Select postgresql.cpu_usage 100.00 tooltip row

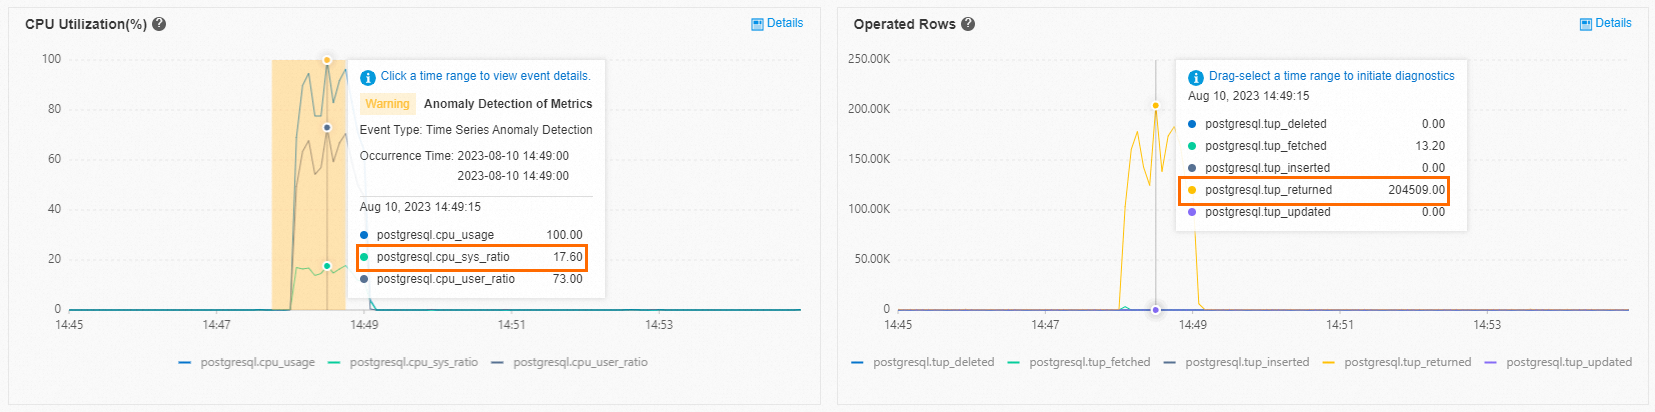tap(472, 235)
